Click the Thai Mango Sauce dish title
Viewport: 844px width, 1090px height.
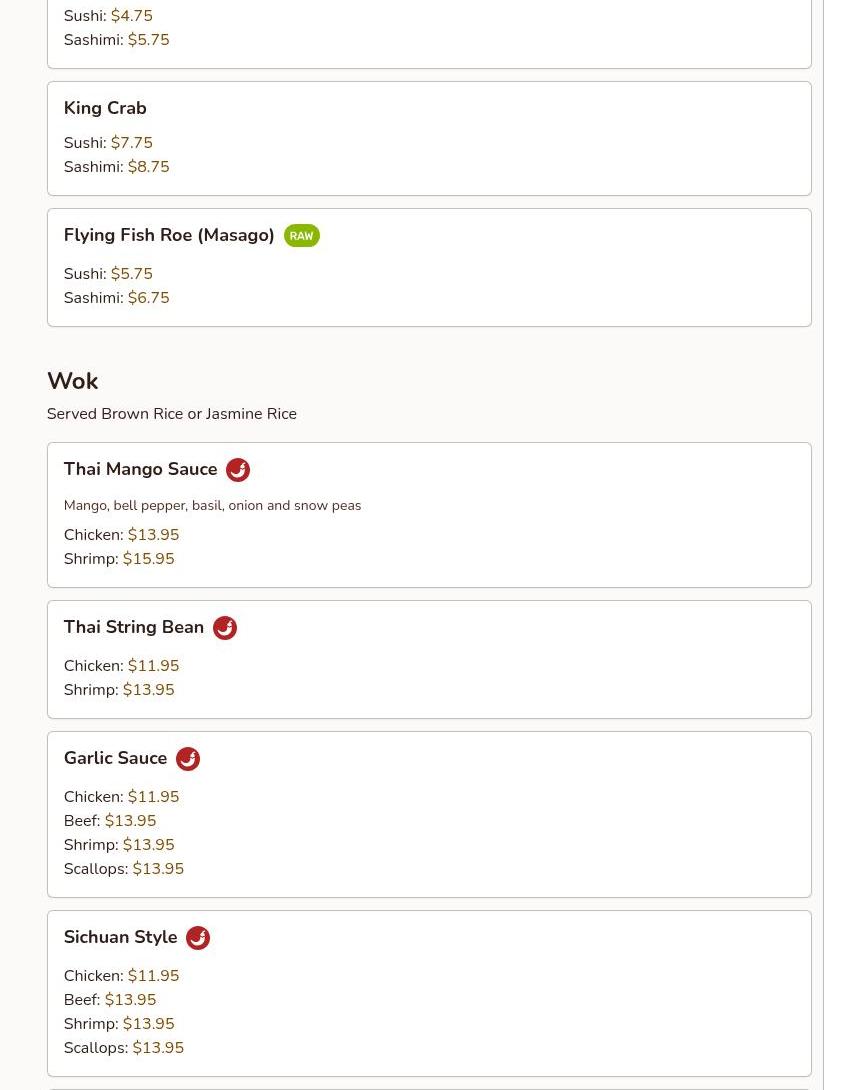click(x=140, y=469)
